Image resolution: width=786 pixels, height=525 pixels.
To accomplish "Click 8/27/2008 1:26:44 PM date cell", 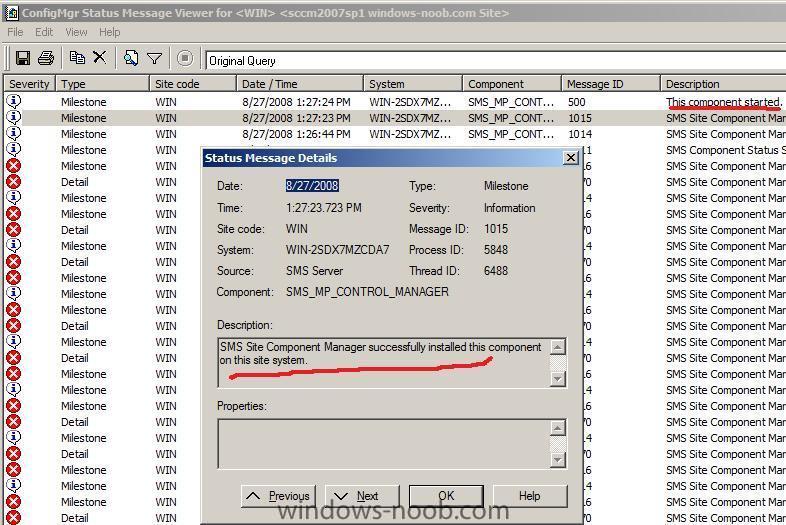I will (296, 134).
